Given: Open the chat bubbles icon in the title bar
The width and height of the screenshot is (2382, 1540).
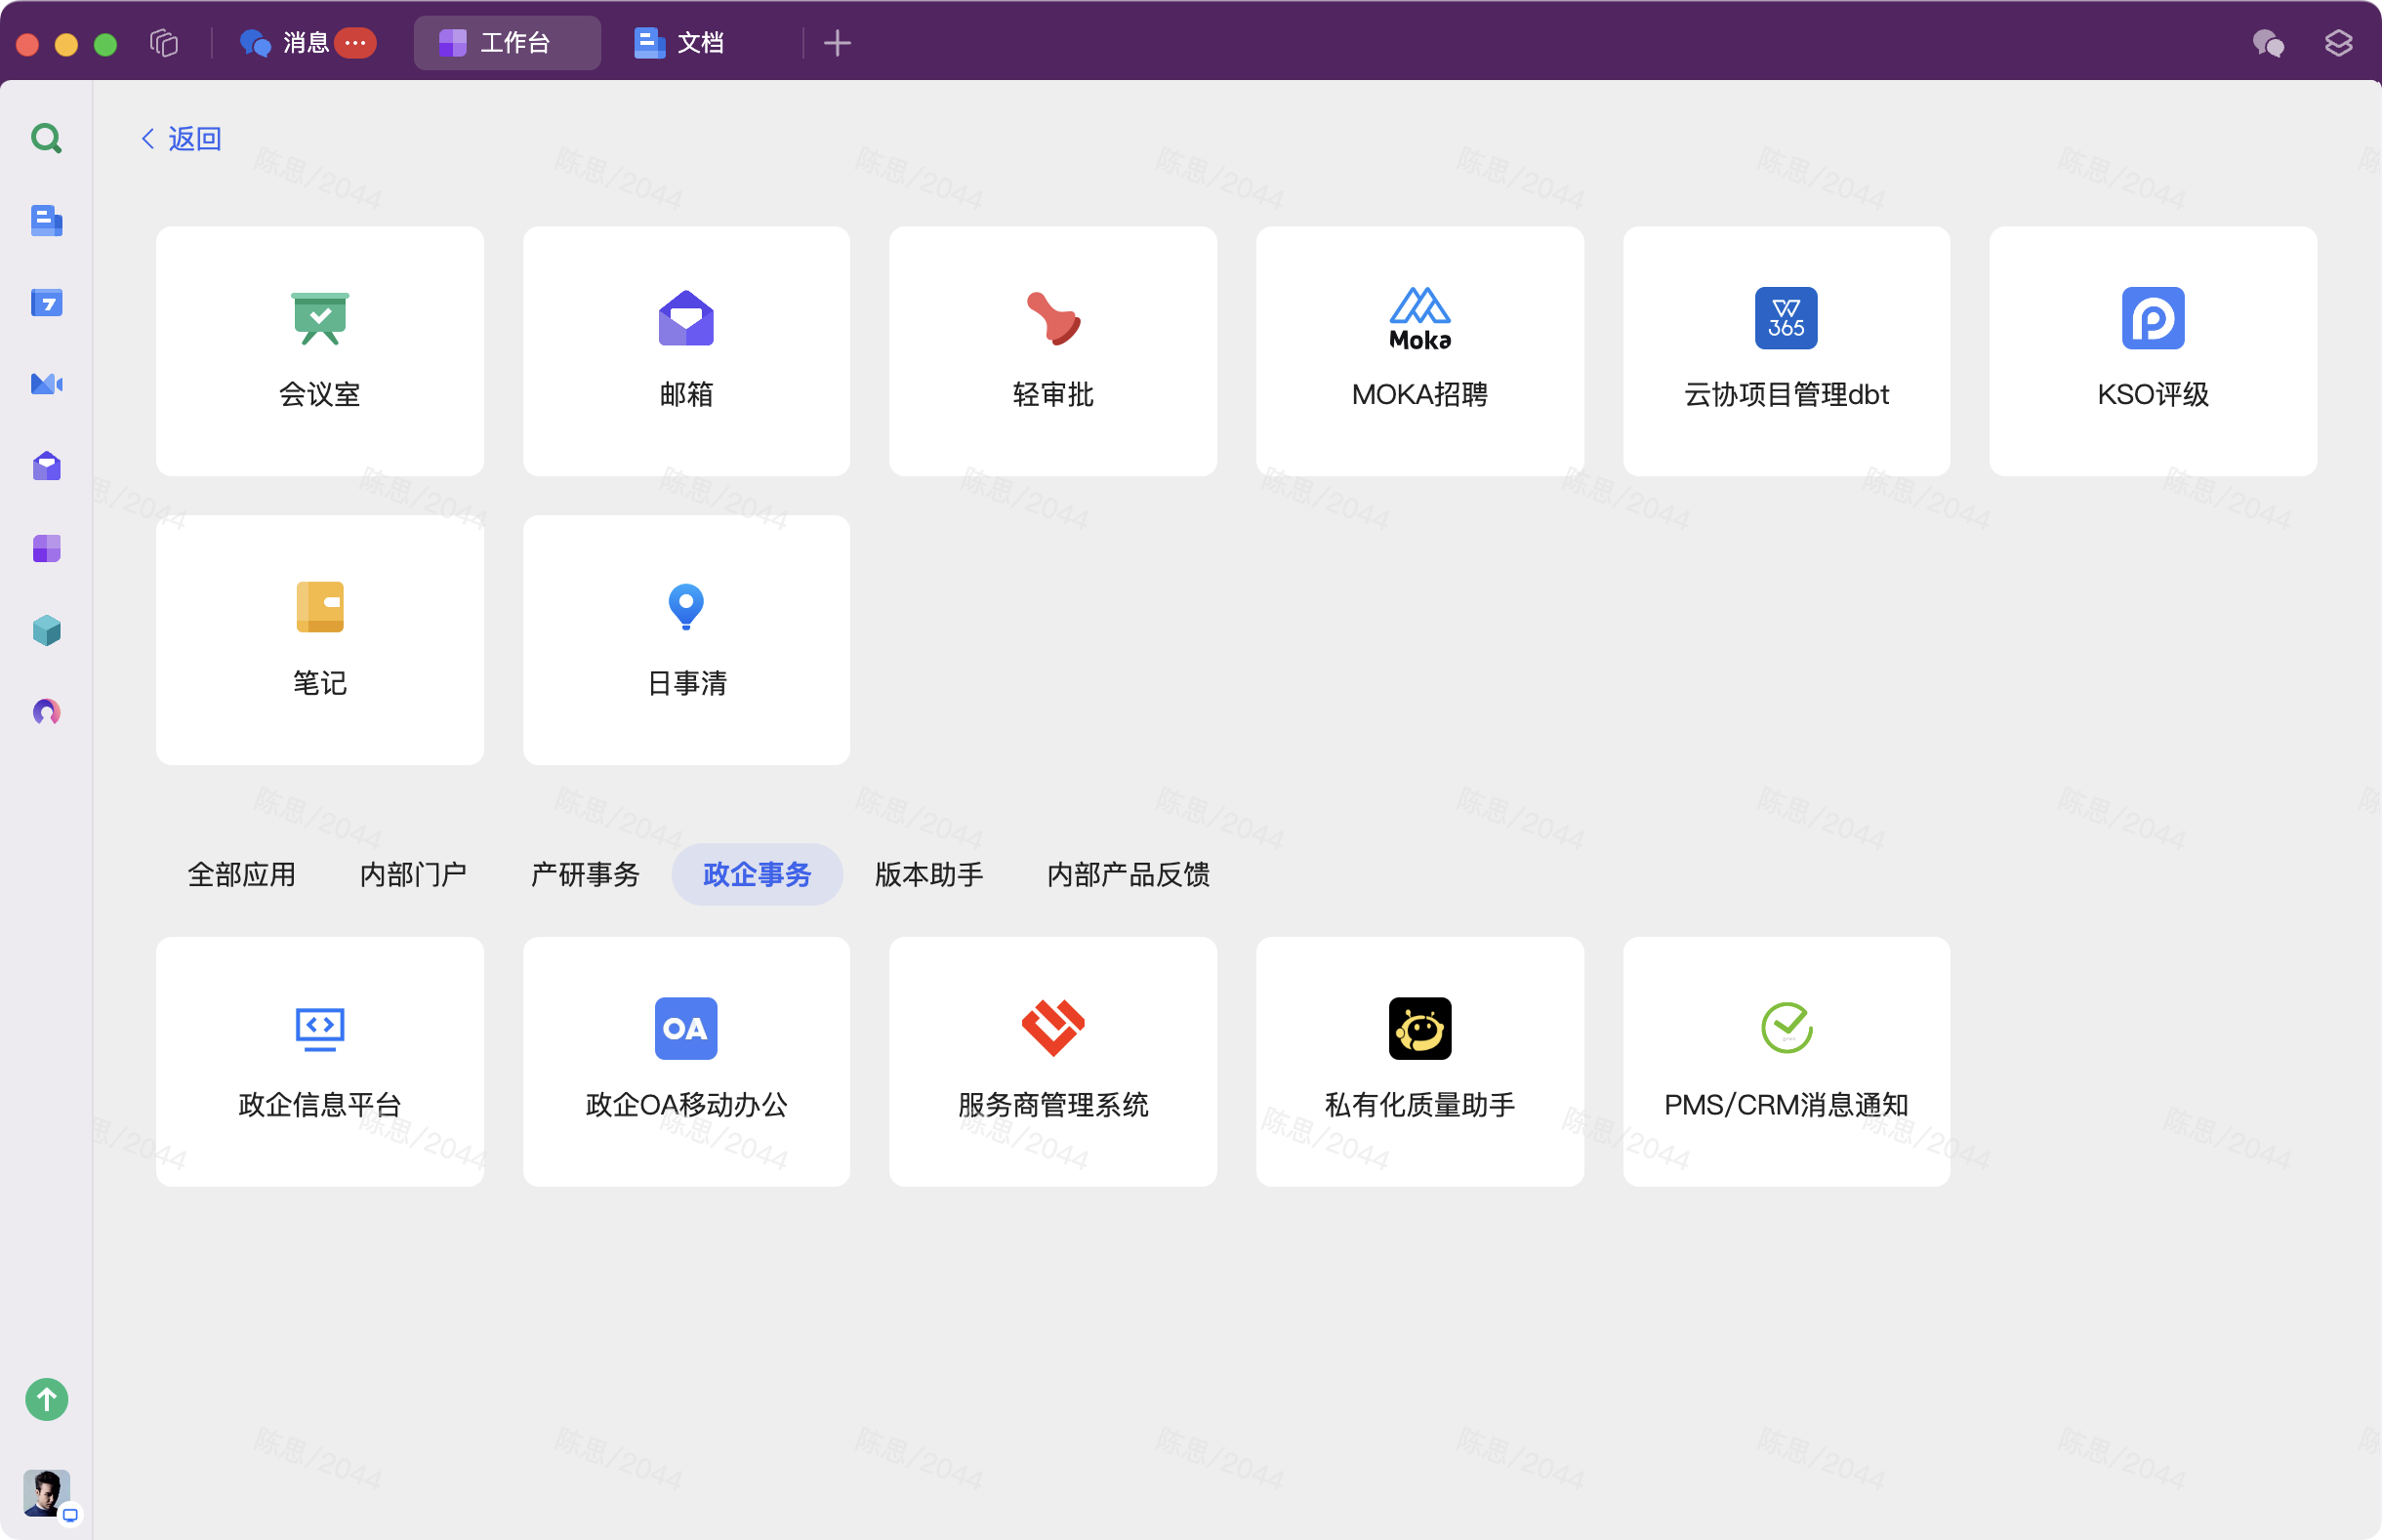Looking at the screenshot, I should tap(2267, 43).
